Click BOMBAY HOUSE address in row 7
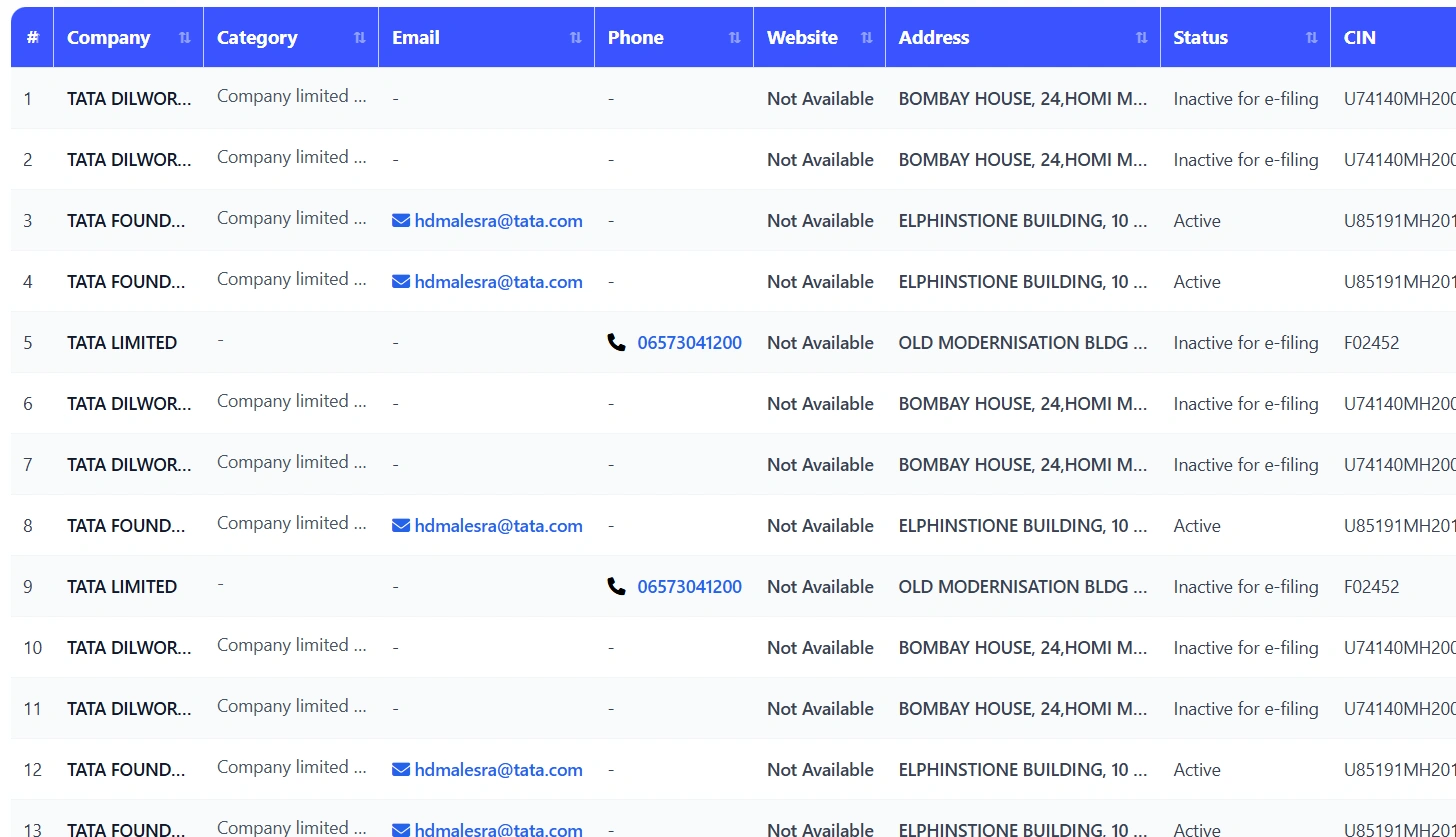1456x837 pixels. click(1023, 465)
